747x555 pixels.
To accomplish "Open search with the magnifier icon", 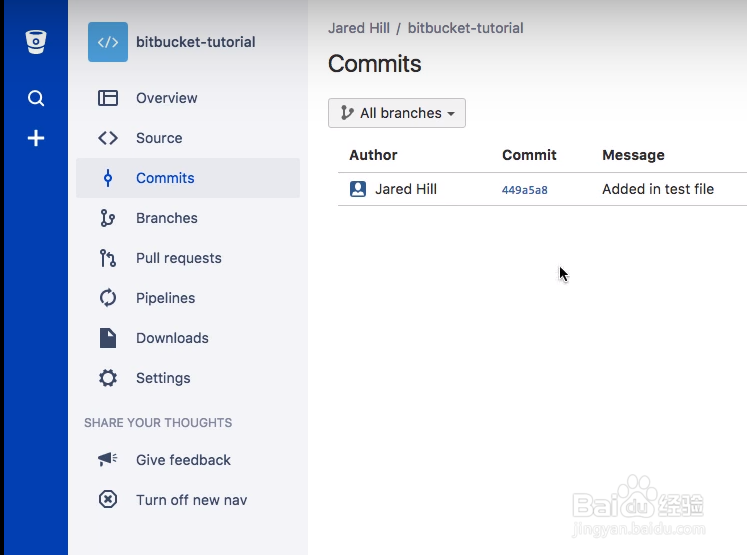I will point(36,98).
